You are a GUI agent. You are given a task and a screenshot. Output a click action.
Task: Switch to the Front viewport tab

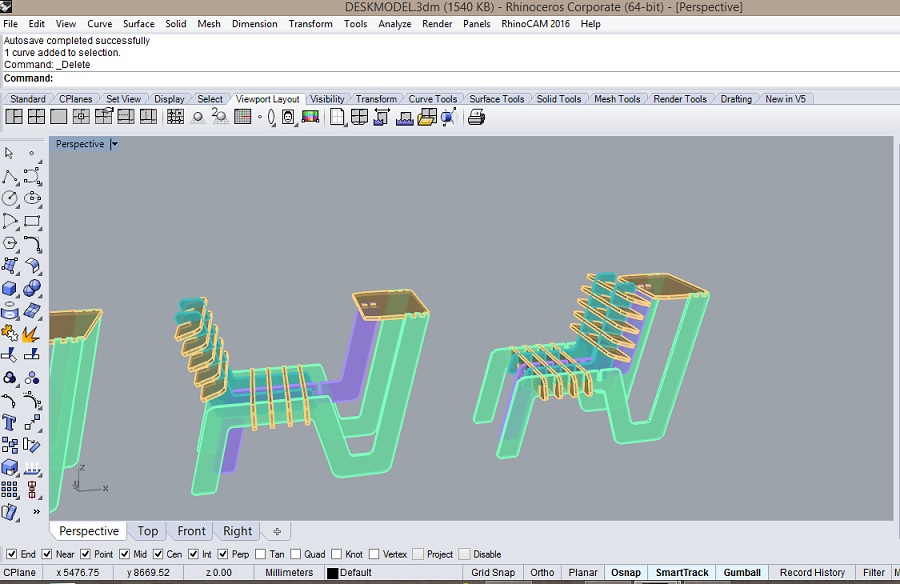[191, 531]
